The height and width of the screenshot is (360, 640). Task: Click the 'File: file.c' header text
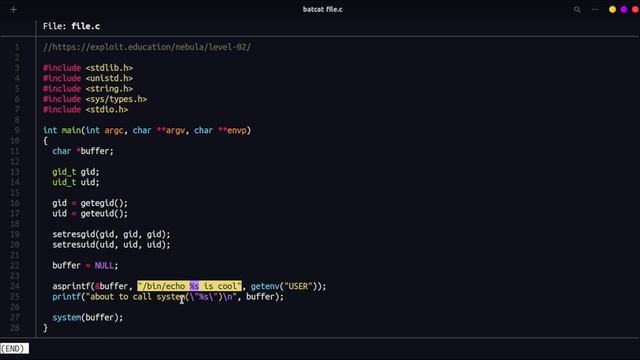tap(71, 26)
